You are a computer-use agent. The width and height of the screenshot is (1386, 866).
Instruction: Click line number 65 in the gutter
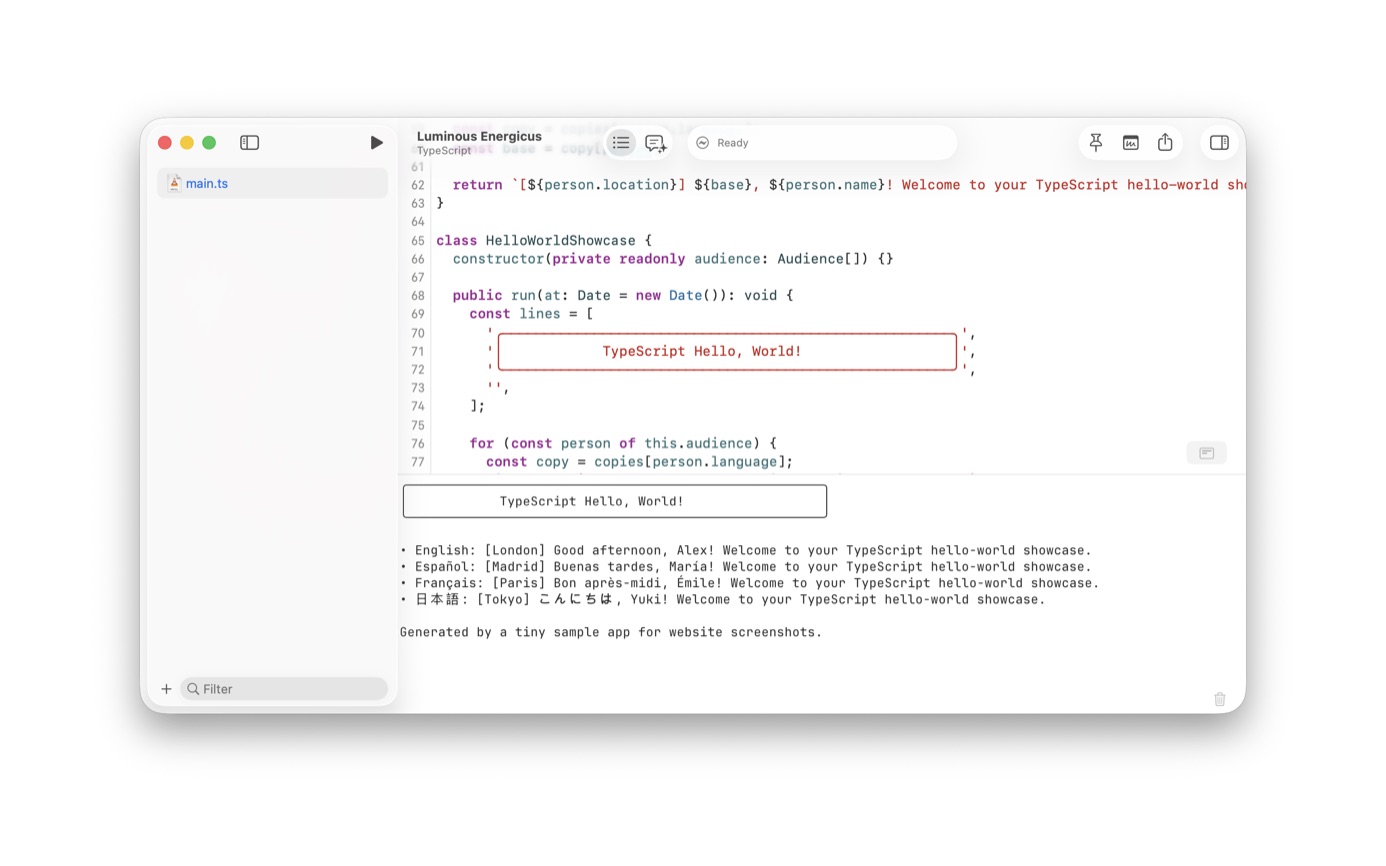pos(417,241)
